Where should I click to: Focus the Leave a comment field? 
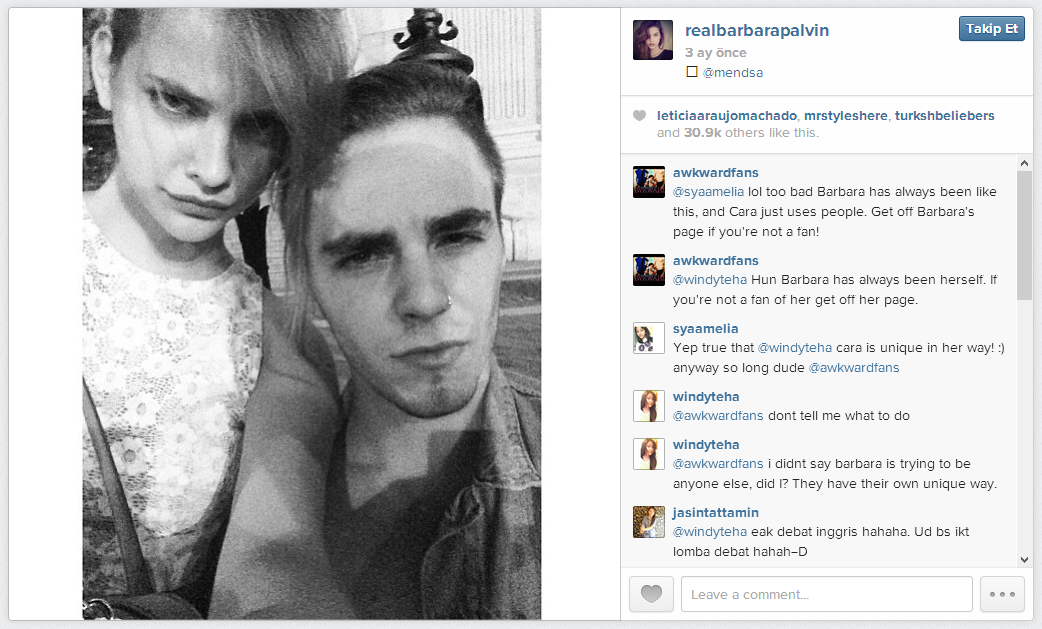pyautogui.click(x=826, y=594)
